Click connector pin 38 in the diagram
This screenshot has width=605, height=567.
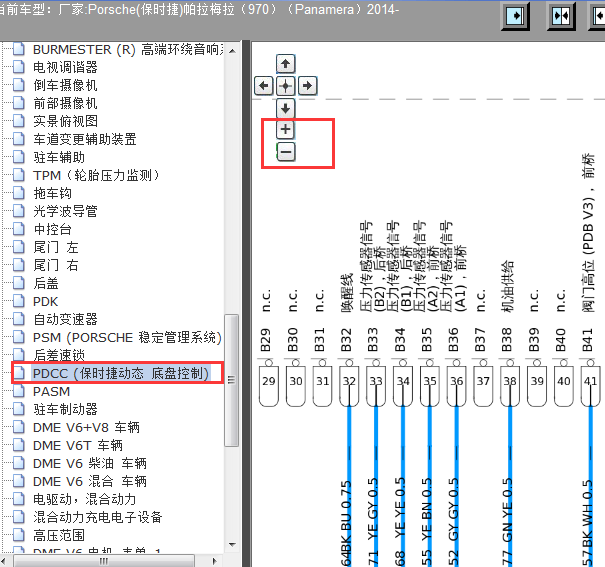coord(510,385)
